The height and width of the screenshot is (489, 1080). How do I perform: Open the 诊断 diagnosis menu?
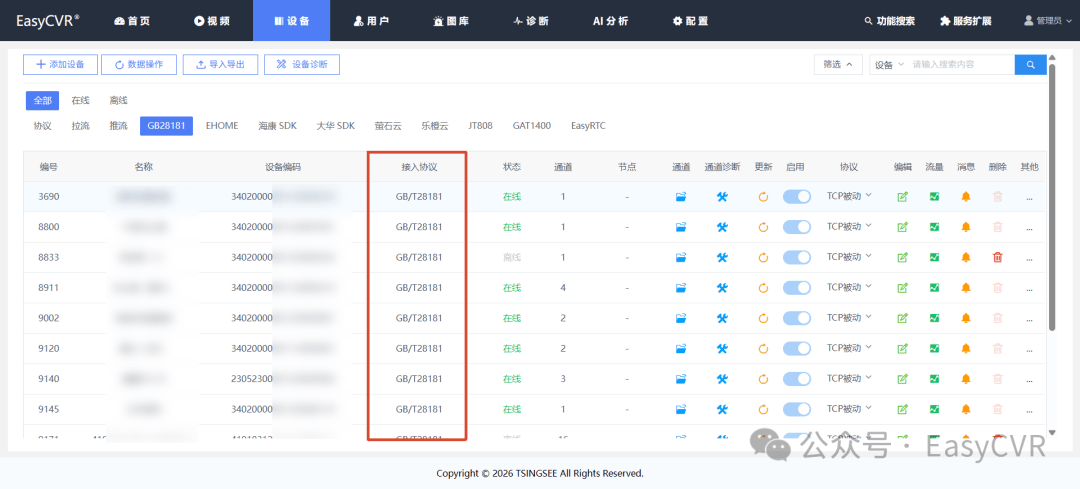click(x=531, y=21)
